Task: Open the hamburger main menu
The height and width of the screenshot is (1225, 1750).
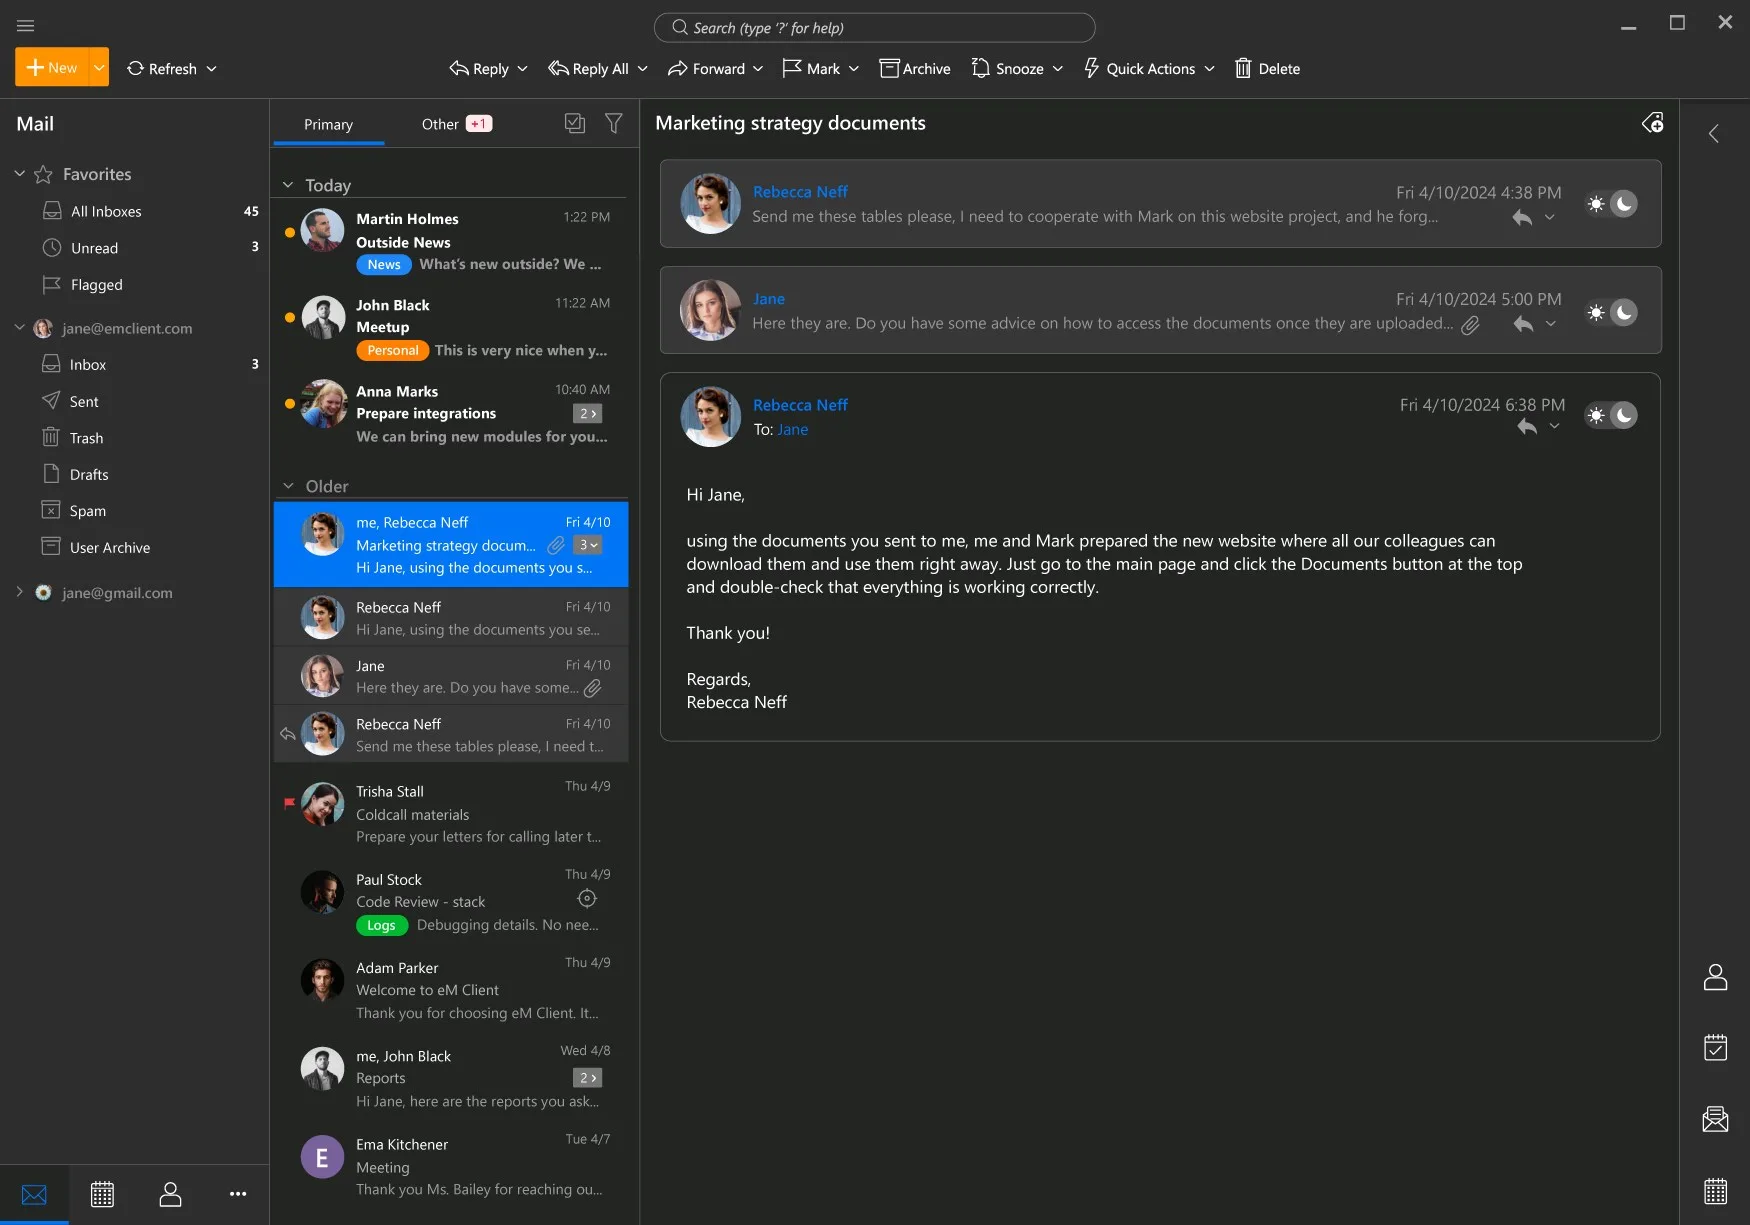Action: [x=26, y=25]
